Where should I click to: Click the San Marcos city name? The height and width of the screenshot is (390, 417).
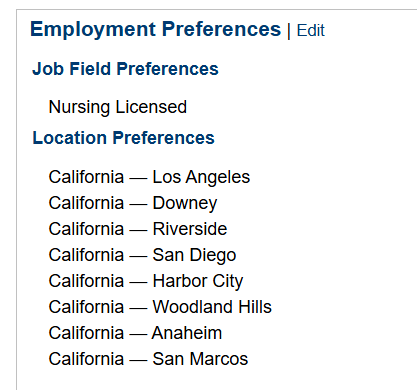point(200,359)
